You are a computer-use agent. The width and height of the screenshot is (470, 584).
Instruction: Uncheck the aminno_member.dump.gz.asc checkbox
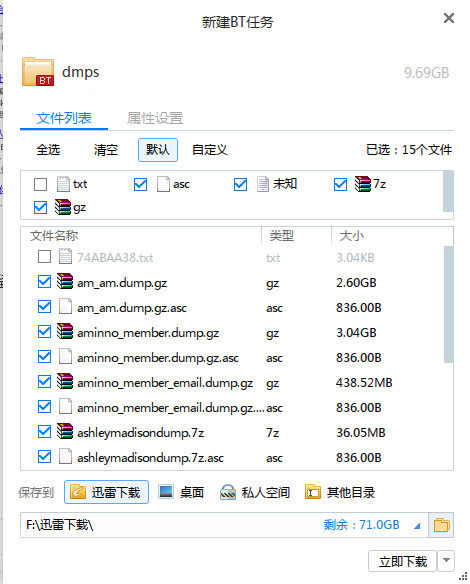pyautogui.click(x=44, y=357)
